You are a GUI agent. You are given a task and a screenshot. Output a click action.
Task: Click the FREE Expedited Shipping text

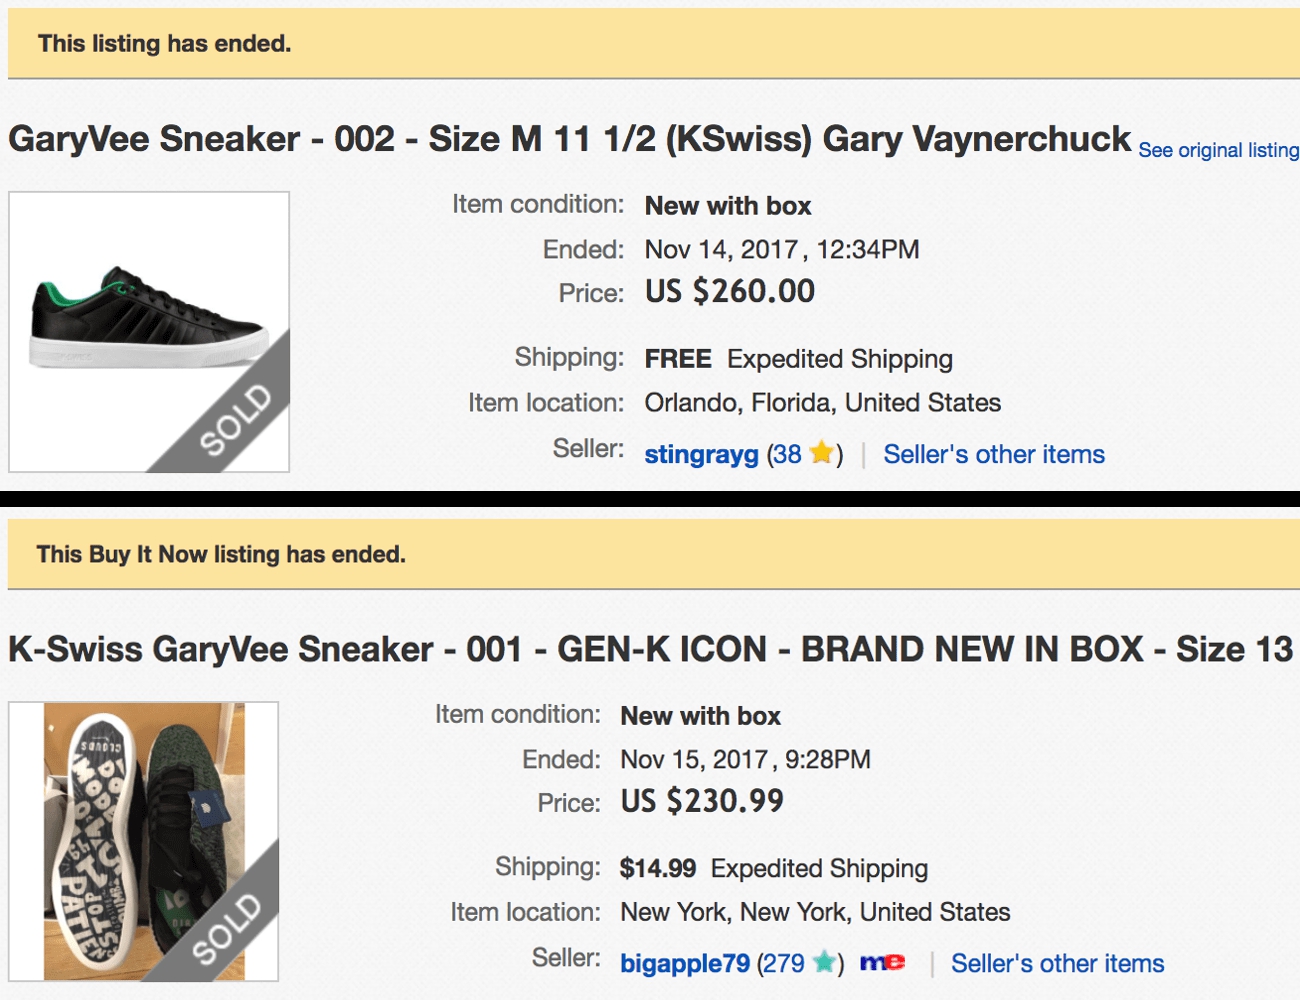click(x=798, y=359)
